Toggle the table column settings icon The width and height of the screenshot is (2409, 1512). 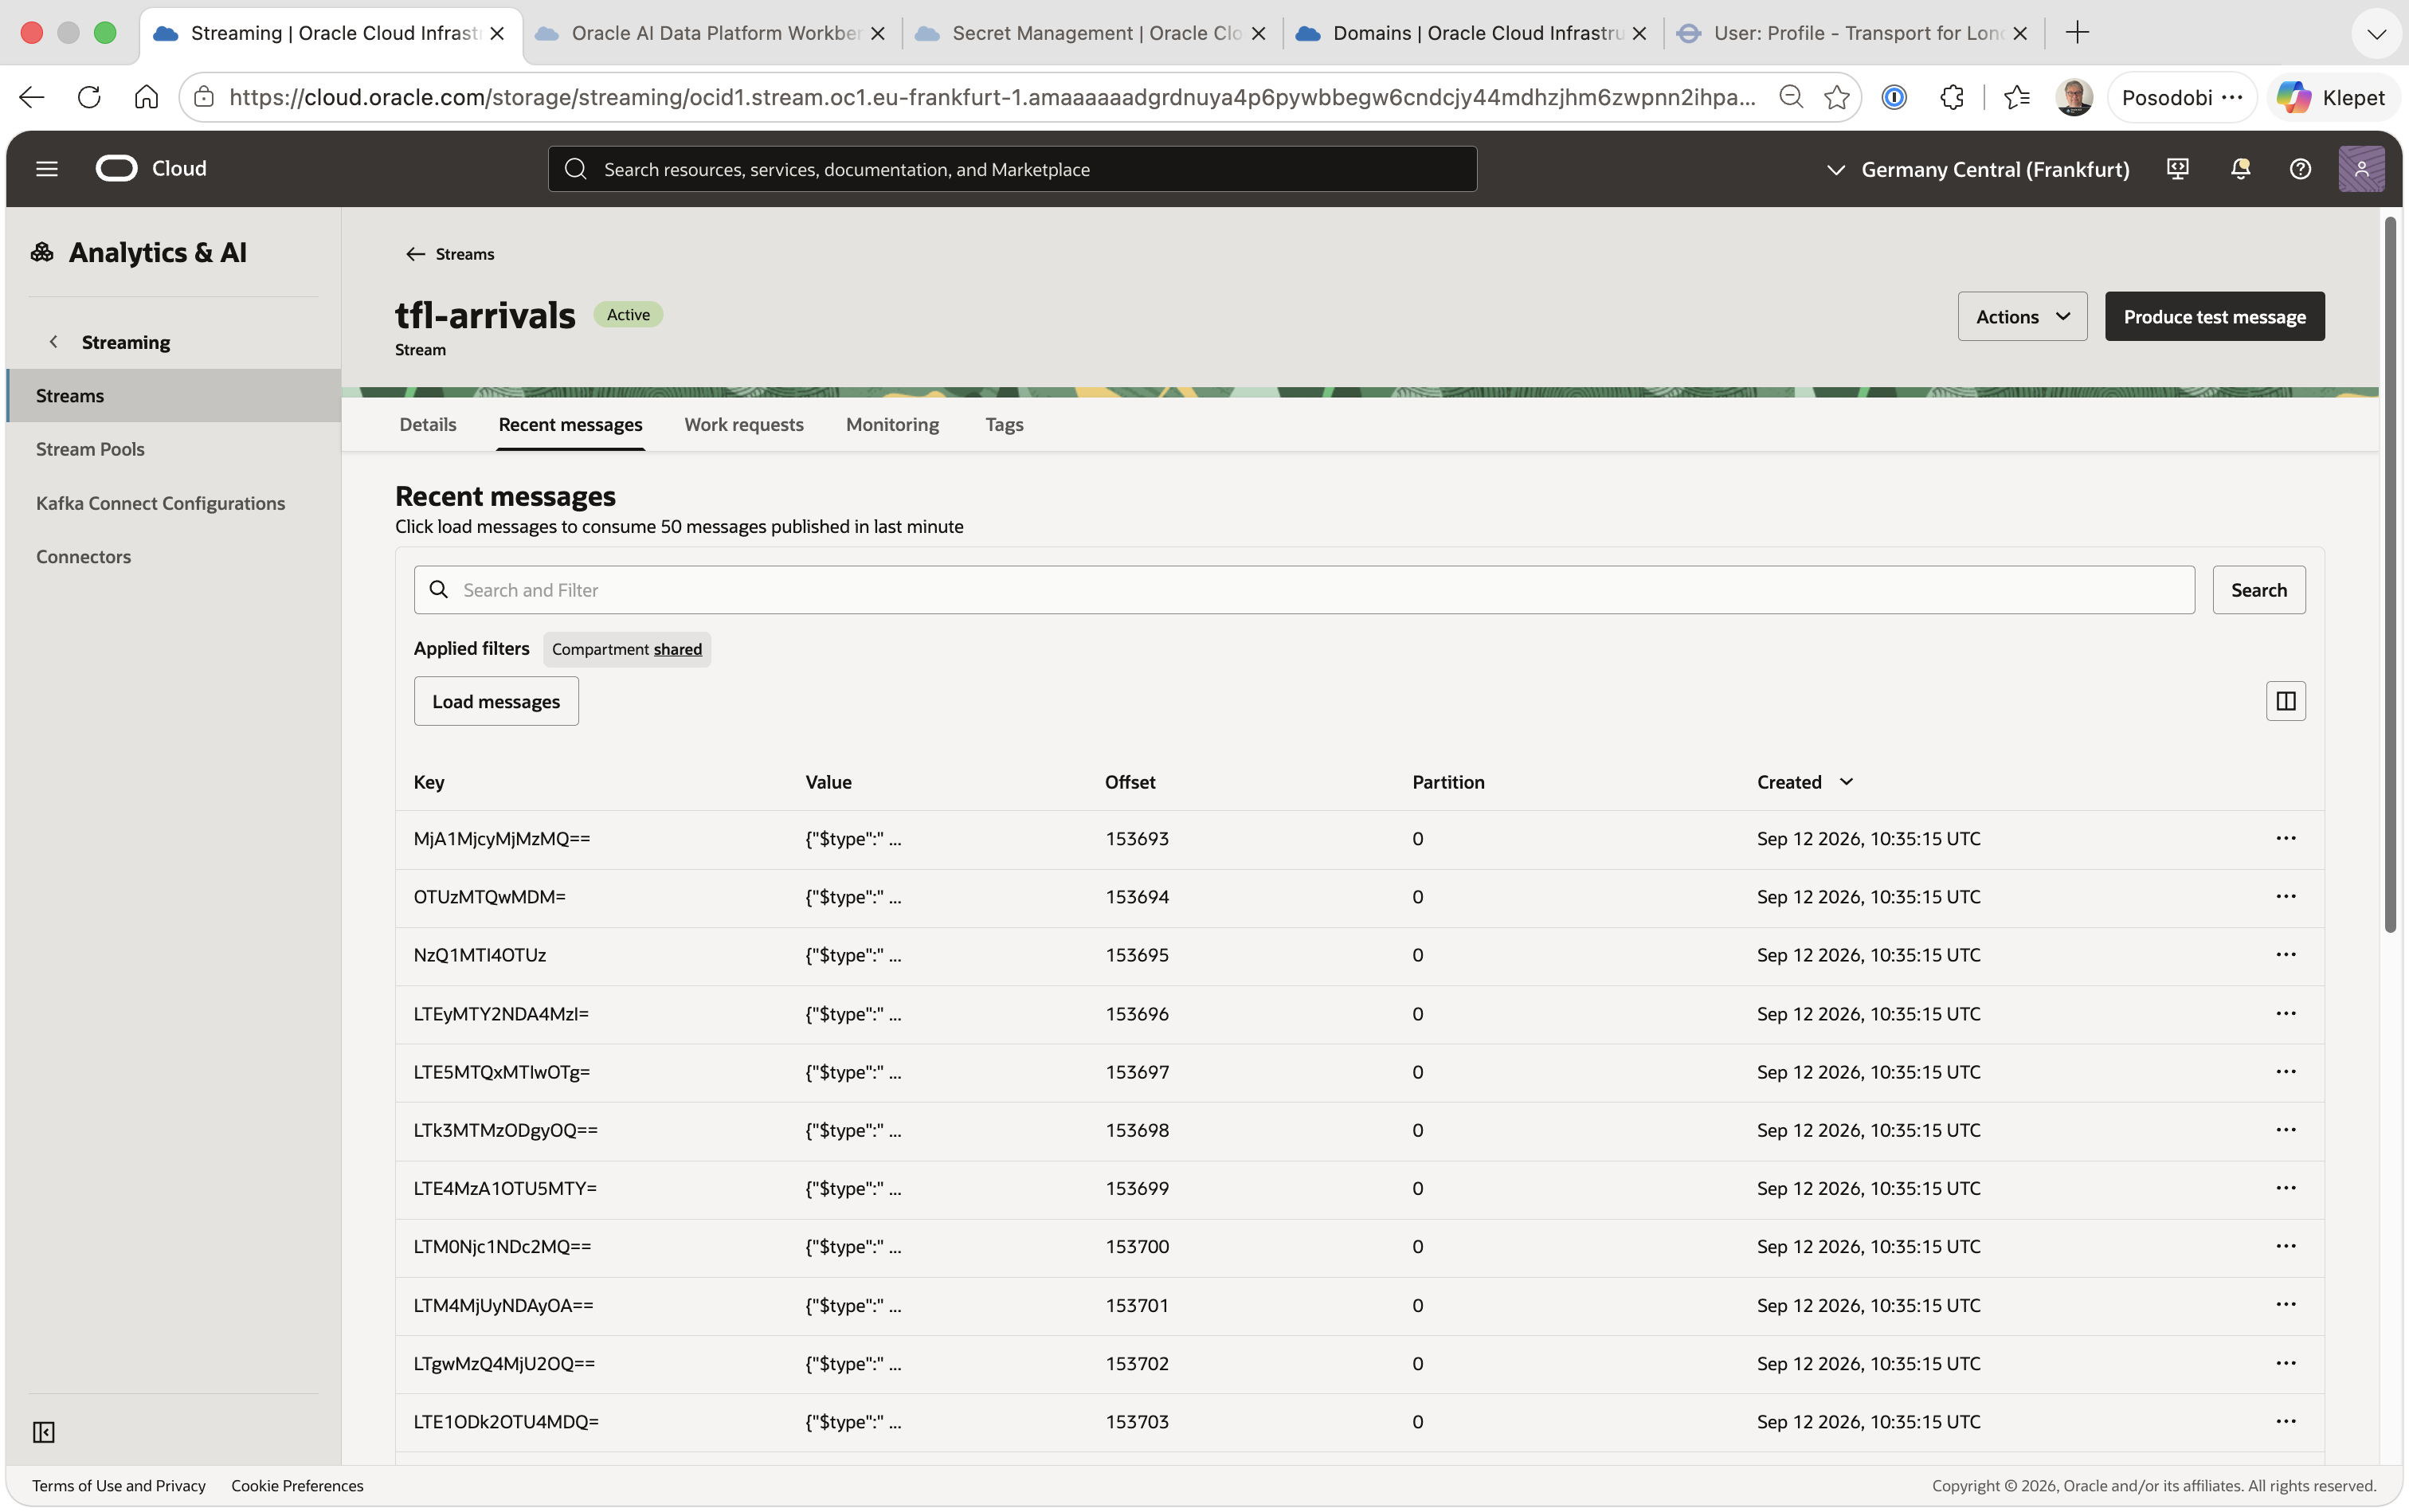click(x=2285, y=701)
